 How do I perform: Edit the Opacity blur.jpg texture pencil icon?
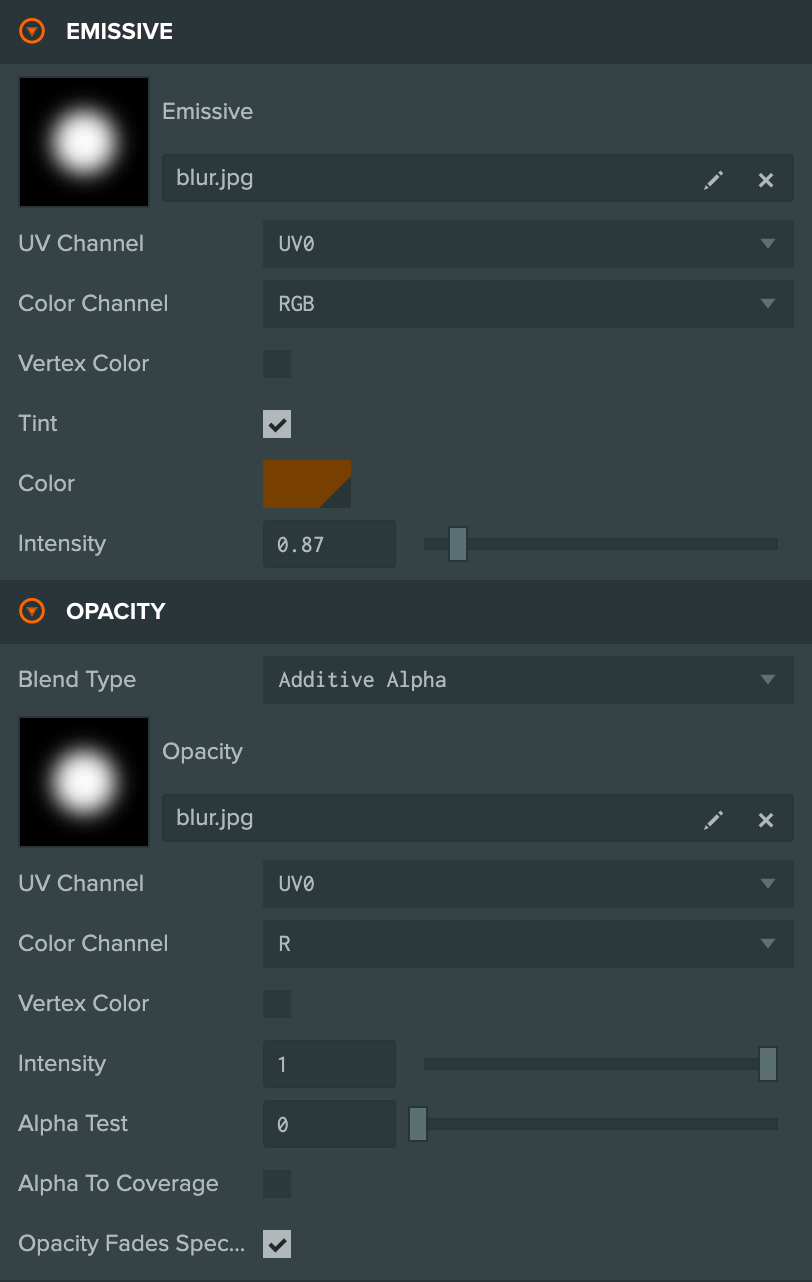(x=713, y=820)
